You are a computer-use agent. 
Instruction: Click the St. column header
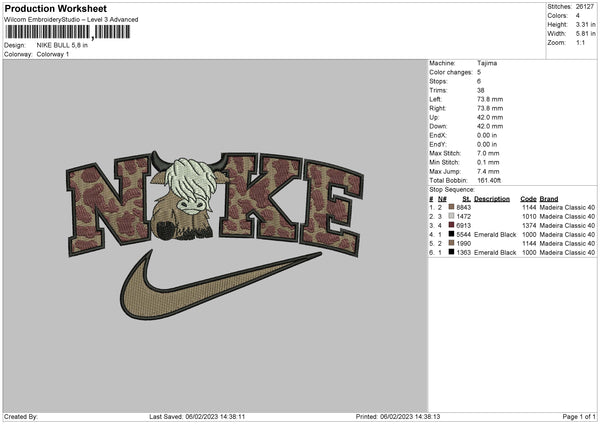(x=466, y=199)
